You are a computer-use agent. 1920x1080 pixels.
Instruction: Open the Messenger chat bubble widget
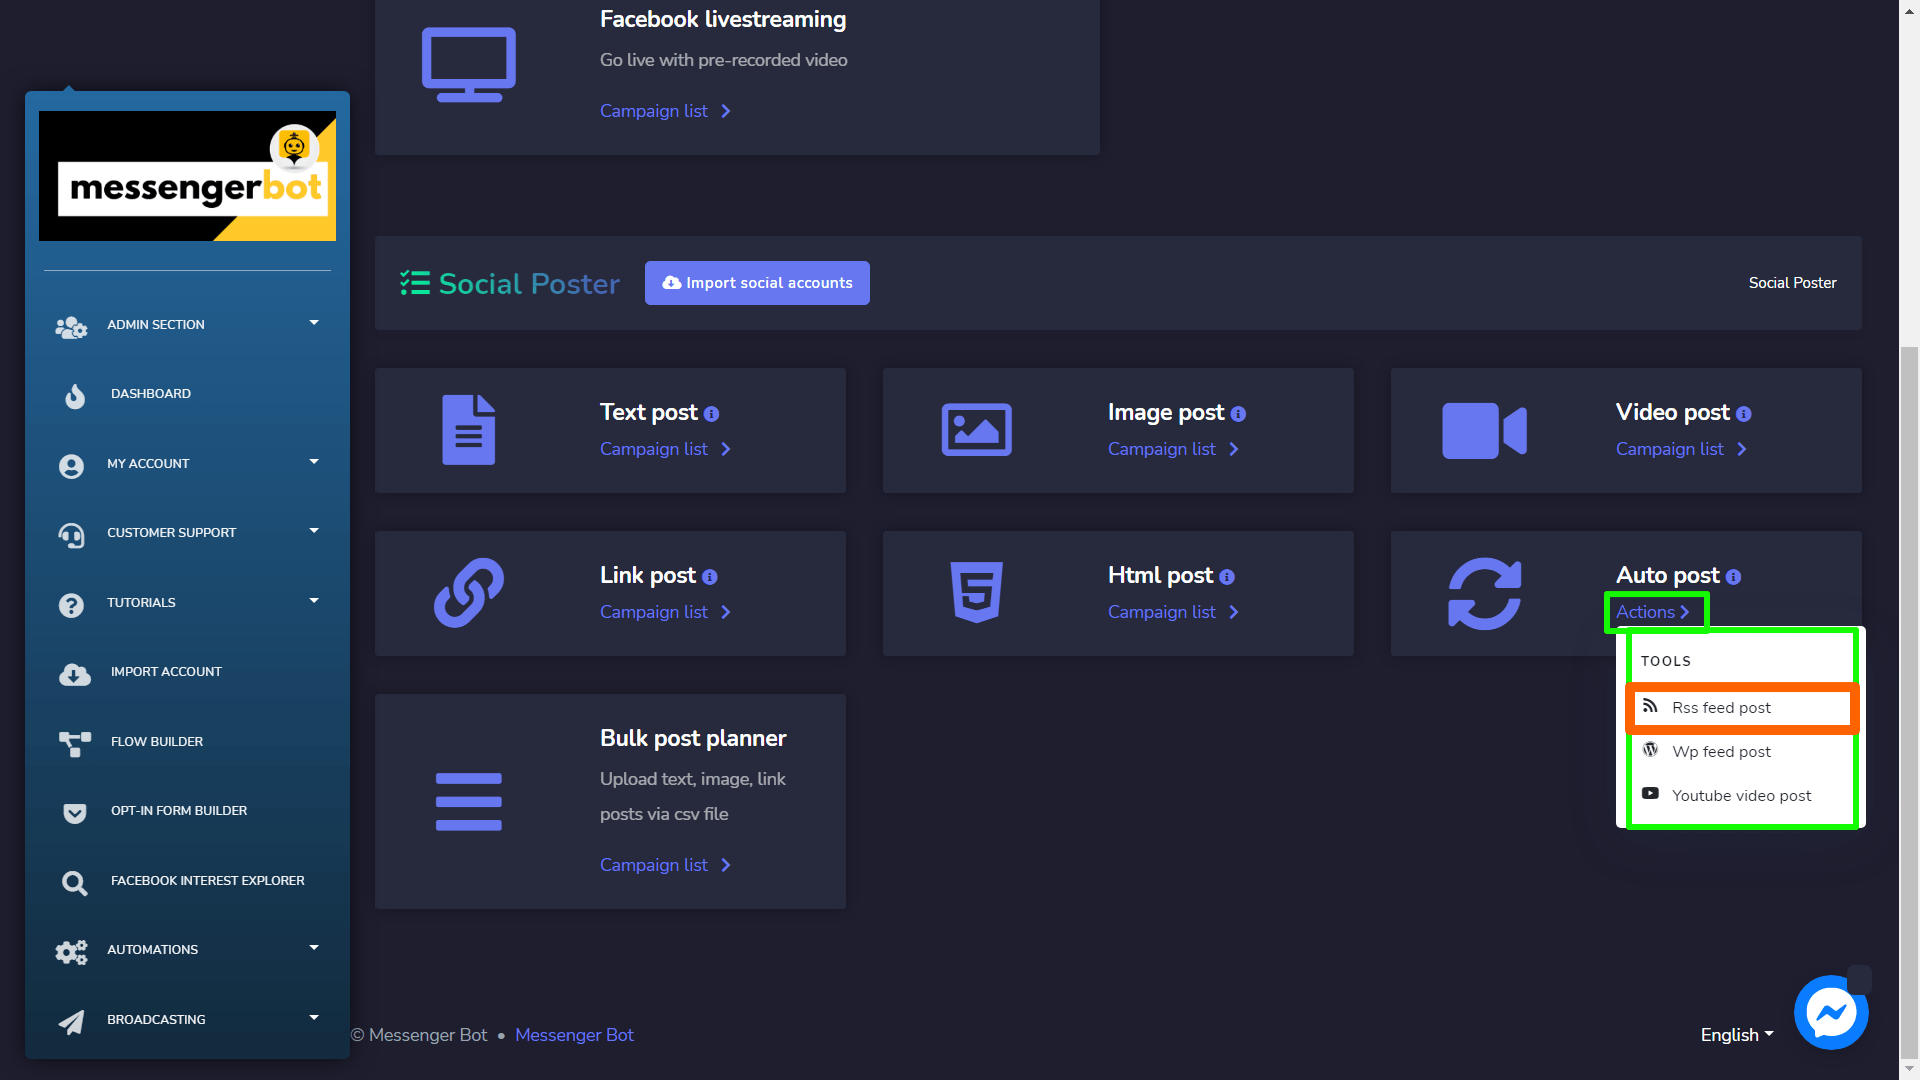(1831, 1012)
